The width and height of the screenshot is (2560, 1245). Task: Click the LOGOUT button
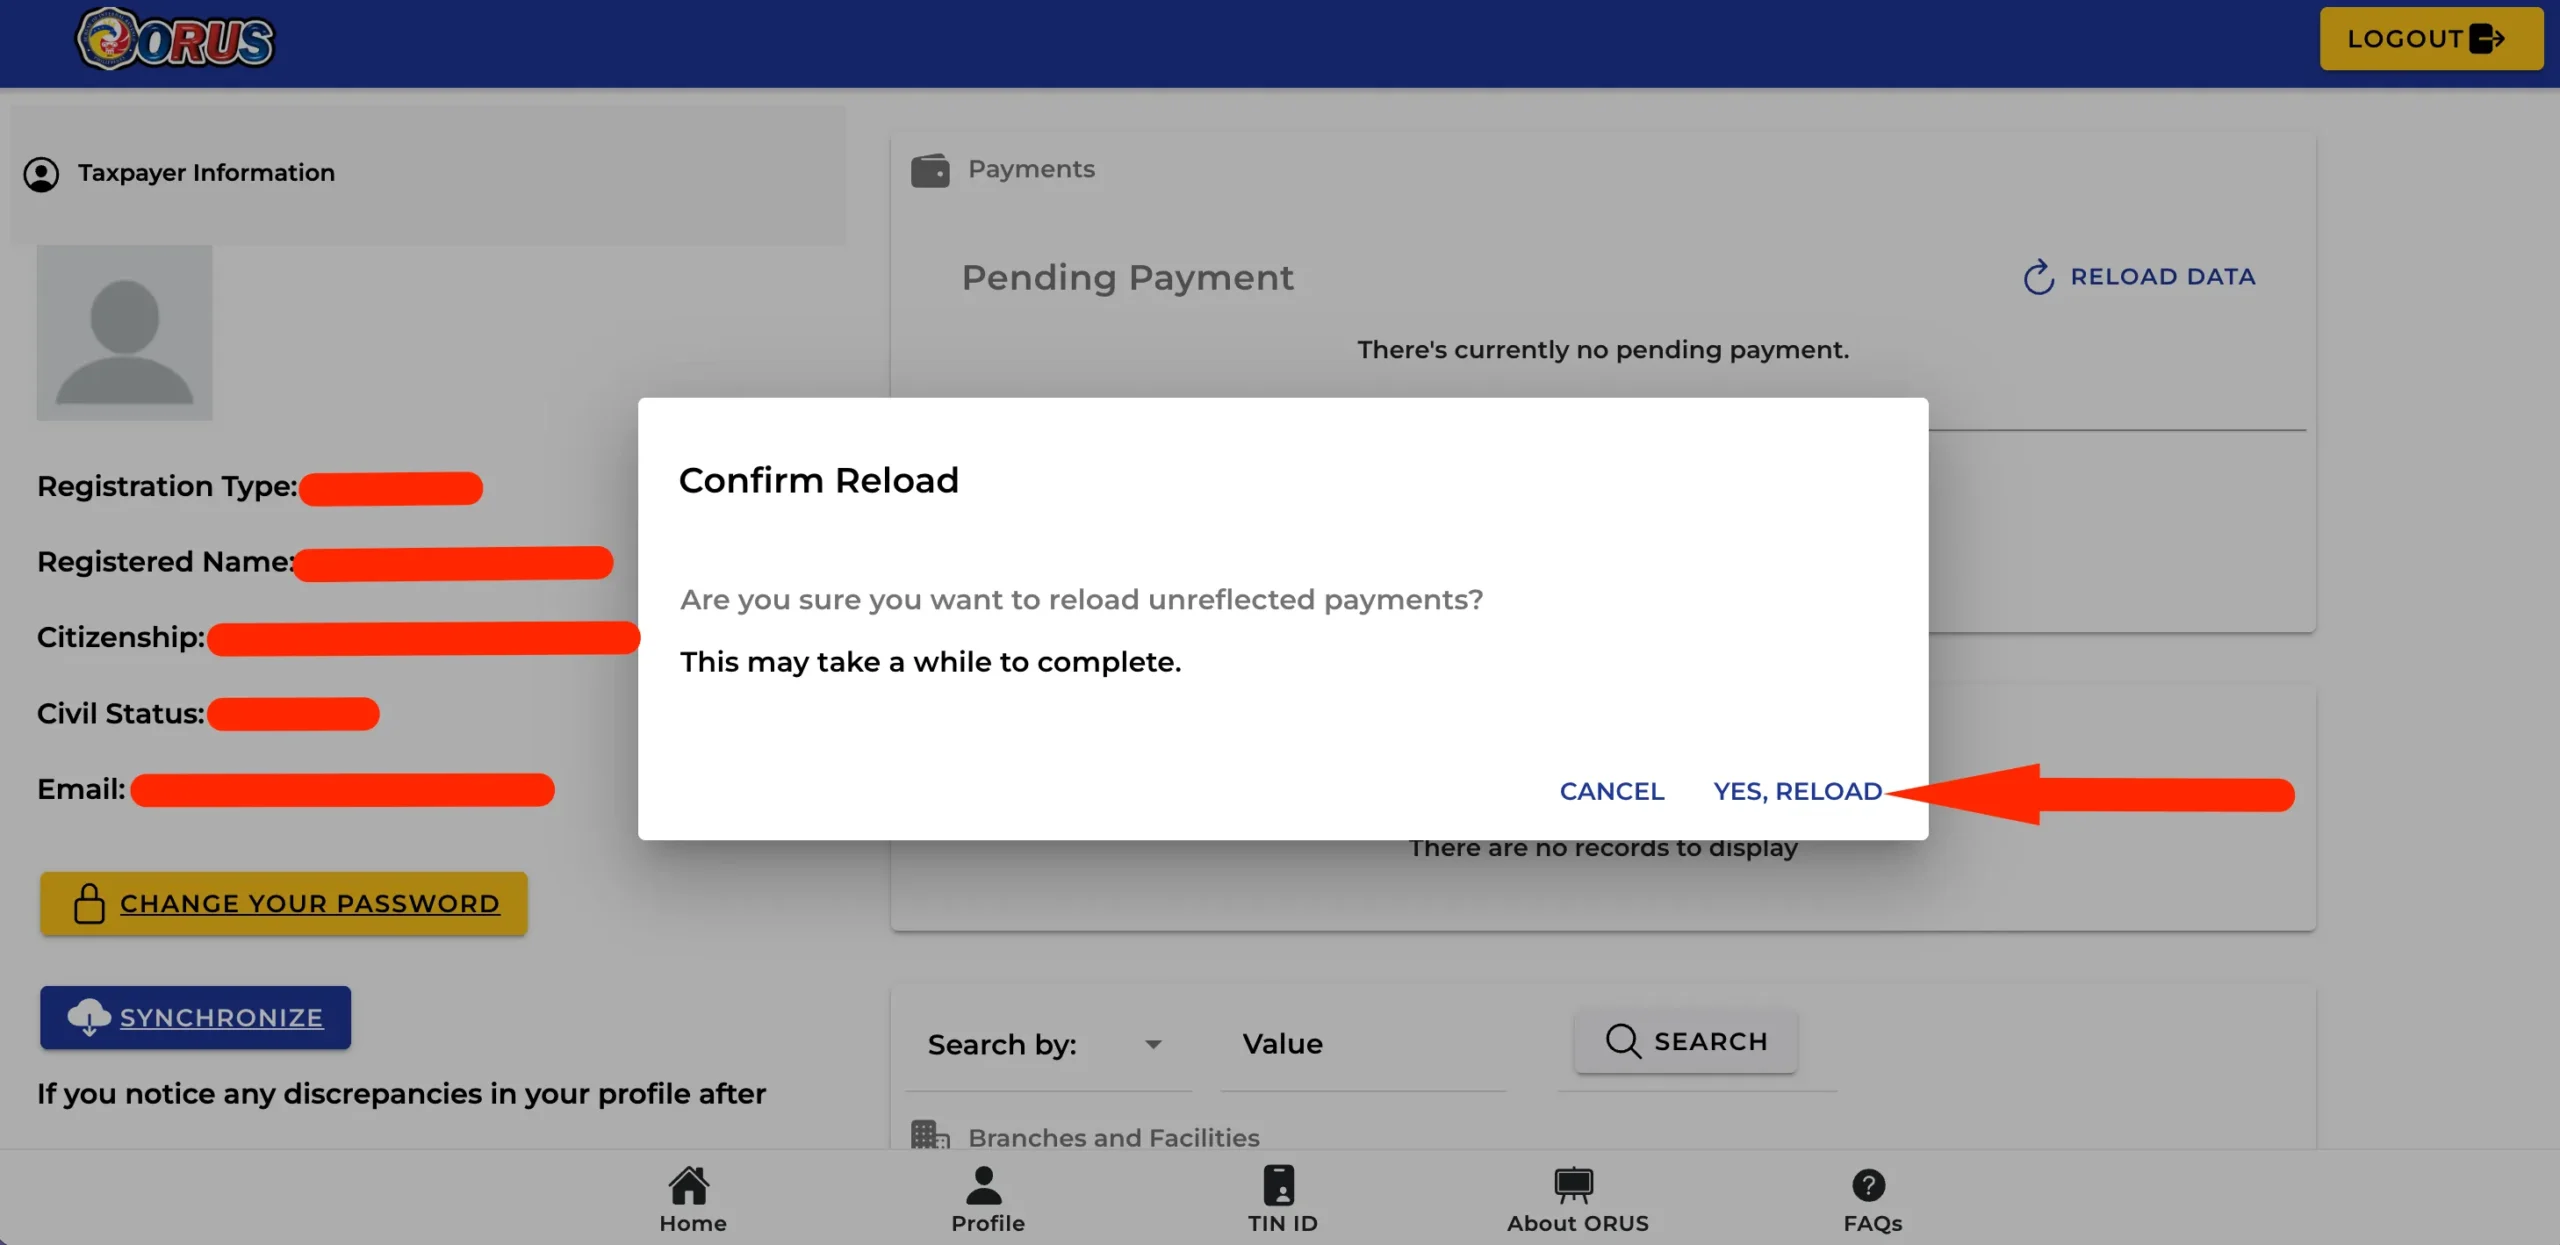(2430, 39)
